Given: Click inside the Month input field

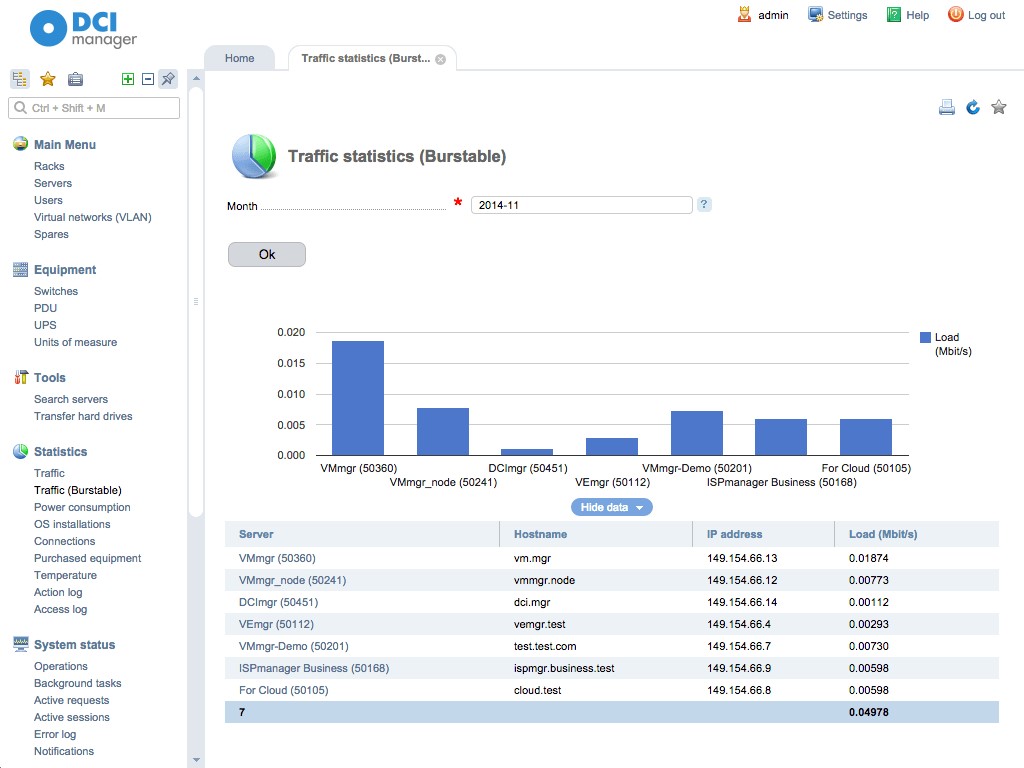Looking at the screenshot, I should 580,205.
